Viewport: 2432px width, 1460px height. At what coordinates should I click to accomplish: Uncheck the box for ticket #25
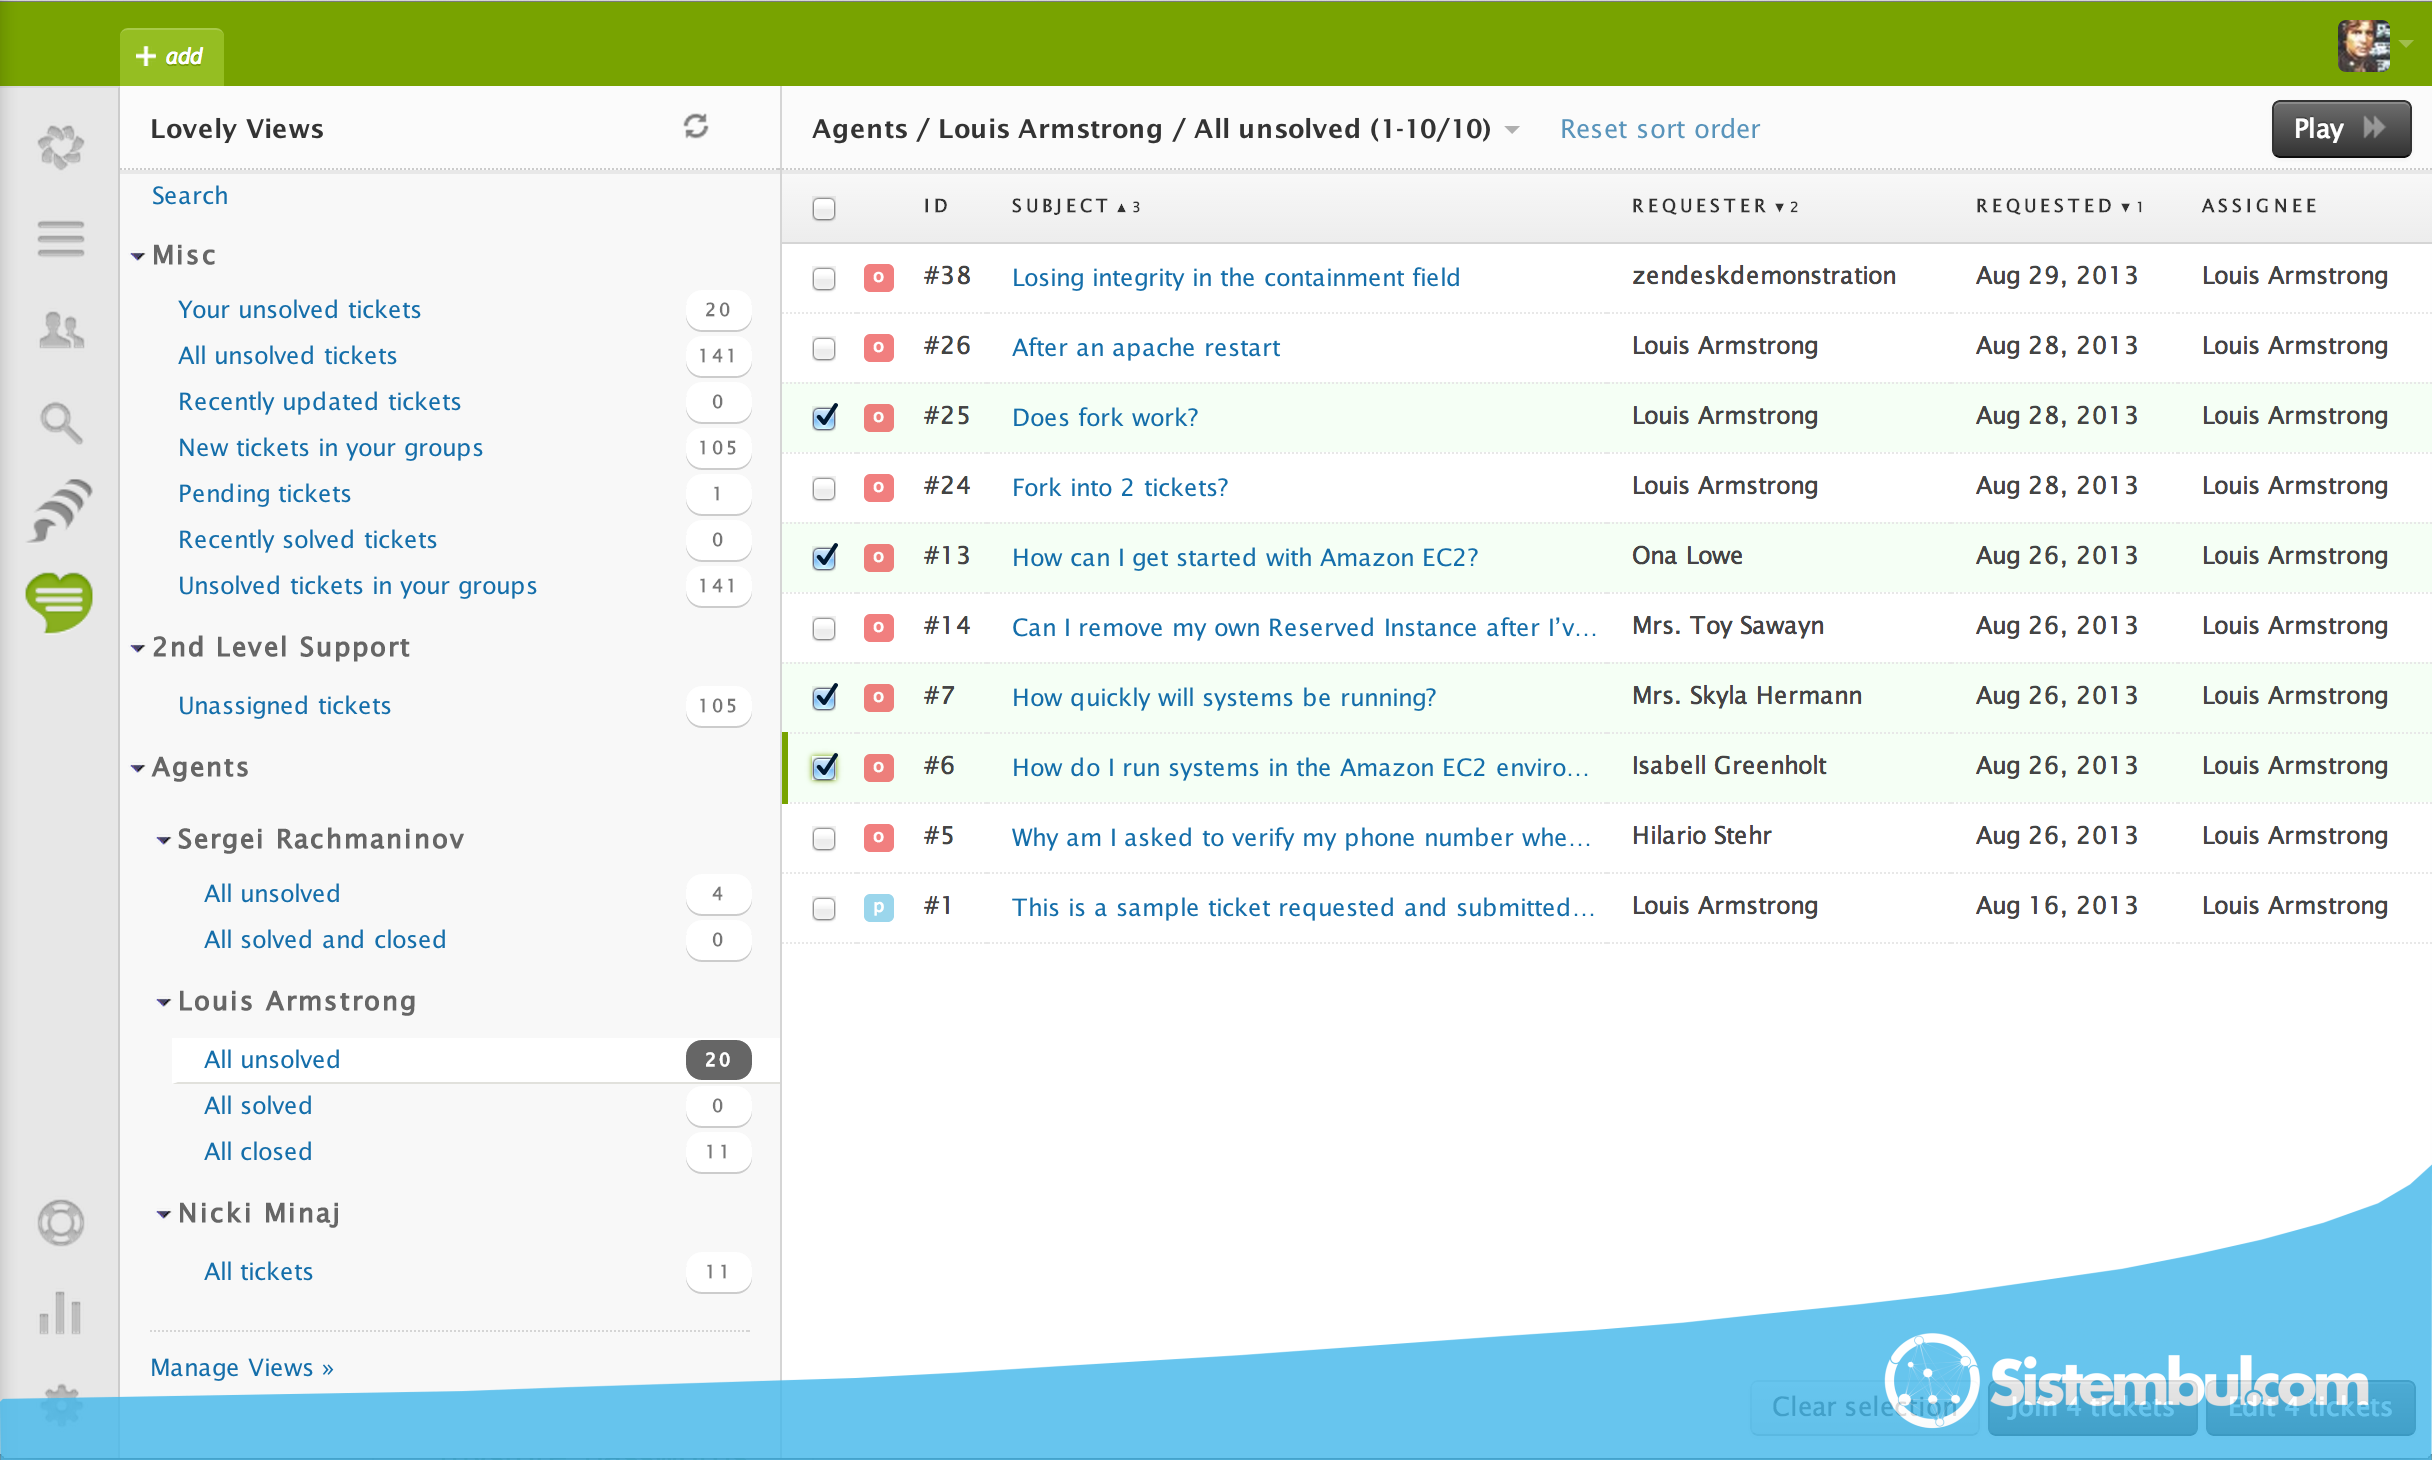(x=824, y=417)
